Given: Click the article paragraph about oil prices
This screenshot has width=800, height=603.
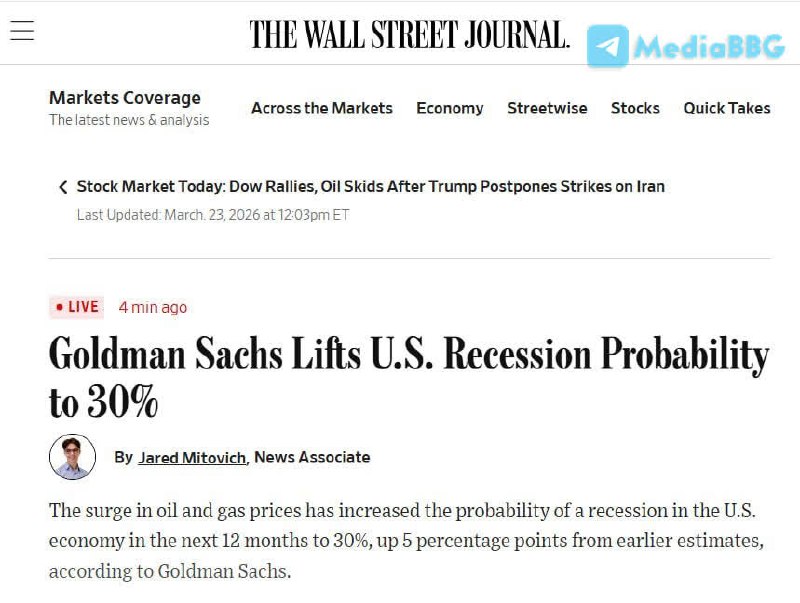Looking at the screenshot, I should (x=400, y=541).
